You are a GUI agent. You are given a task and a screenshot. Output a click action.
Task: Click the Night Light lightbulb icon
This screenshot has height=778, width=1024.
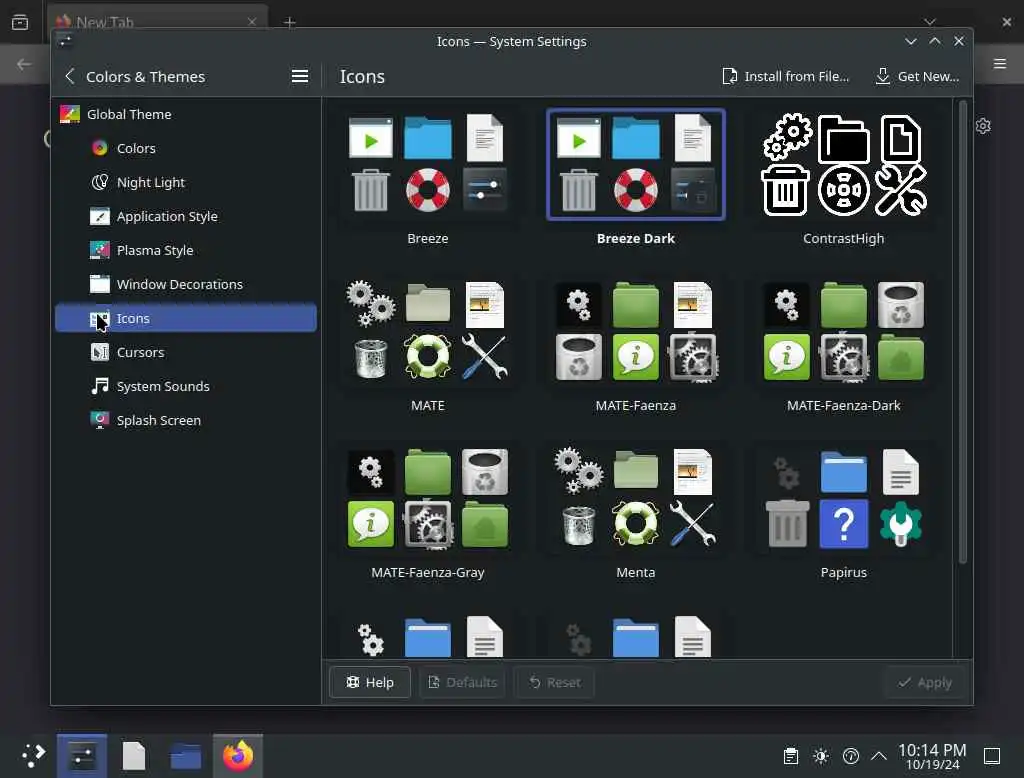(x=99, y=182)
